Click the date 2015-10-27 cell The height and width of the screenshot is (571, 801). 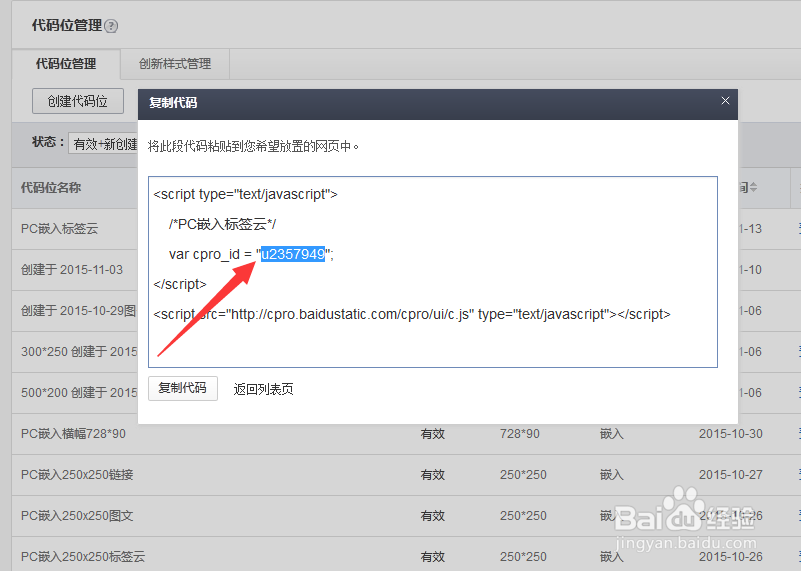(x=731, y=474)
